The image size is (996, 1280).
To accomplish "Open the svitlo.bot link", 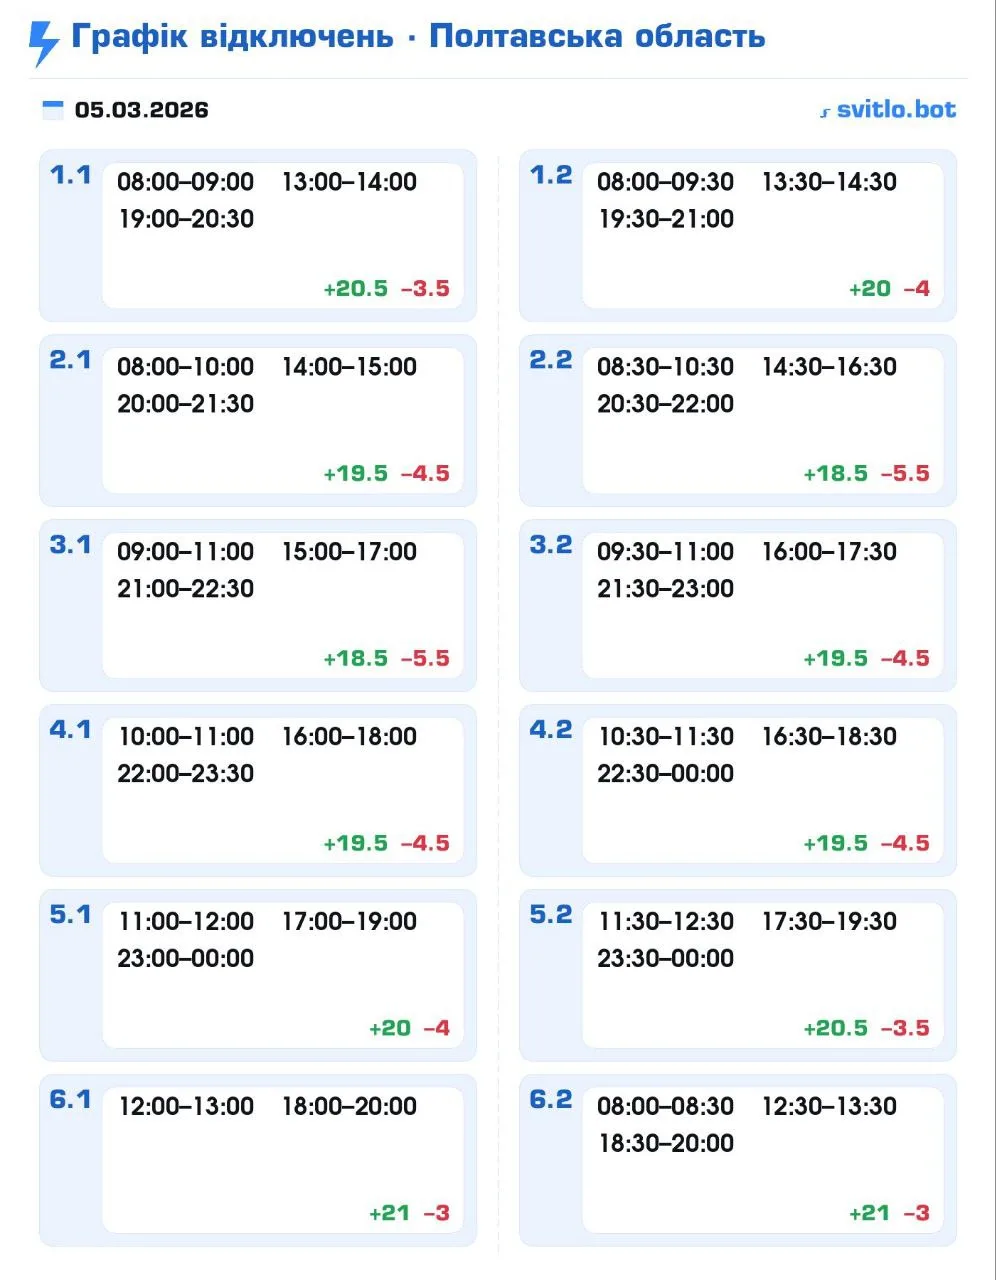I will click(895, 109).
